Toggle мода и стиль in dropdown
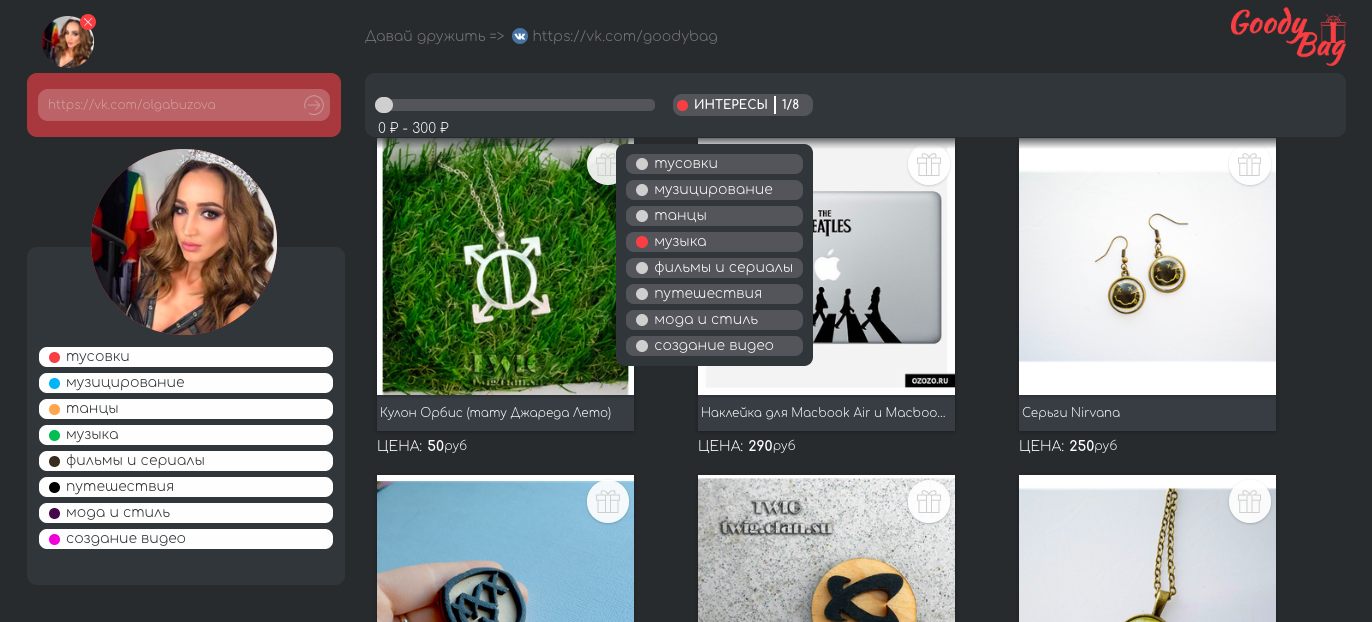This screenshot has height=622, width=1372. point(714,320)
